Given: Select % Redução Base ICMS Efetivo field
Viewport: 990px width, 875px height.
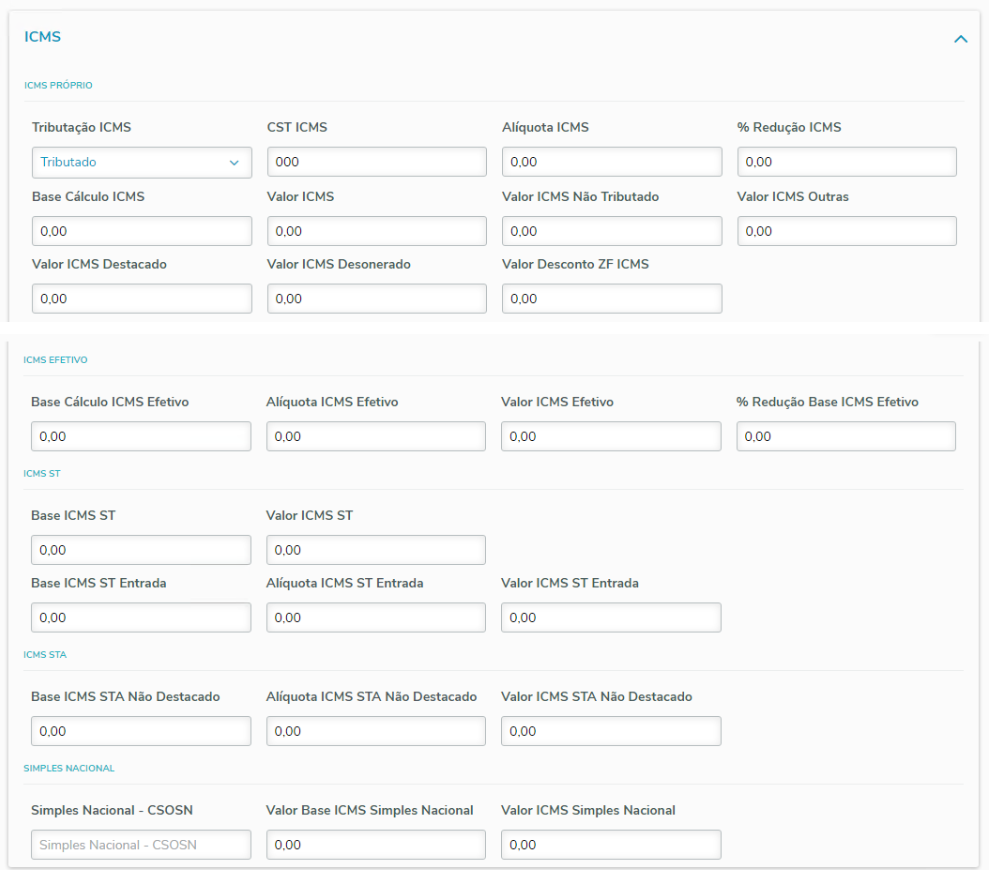Looking at the screenshot, I should coord(846,437).
